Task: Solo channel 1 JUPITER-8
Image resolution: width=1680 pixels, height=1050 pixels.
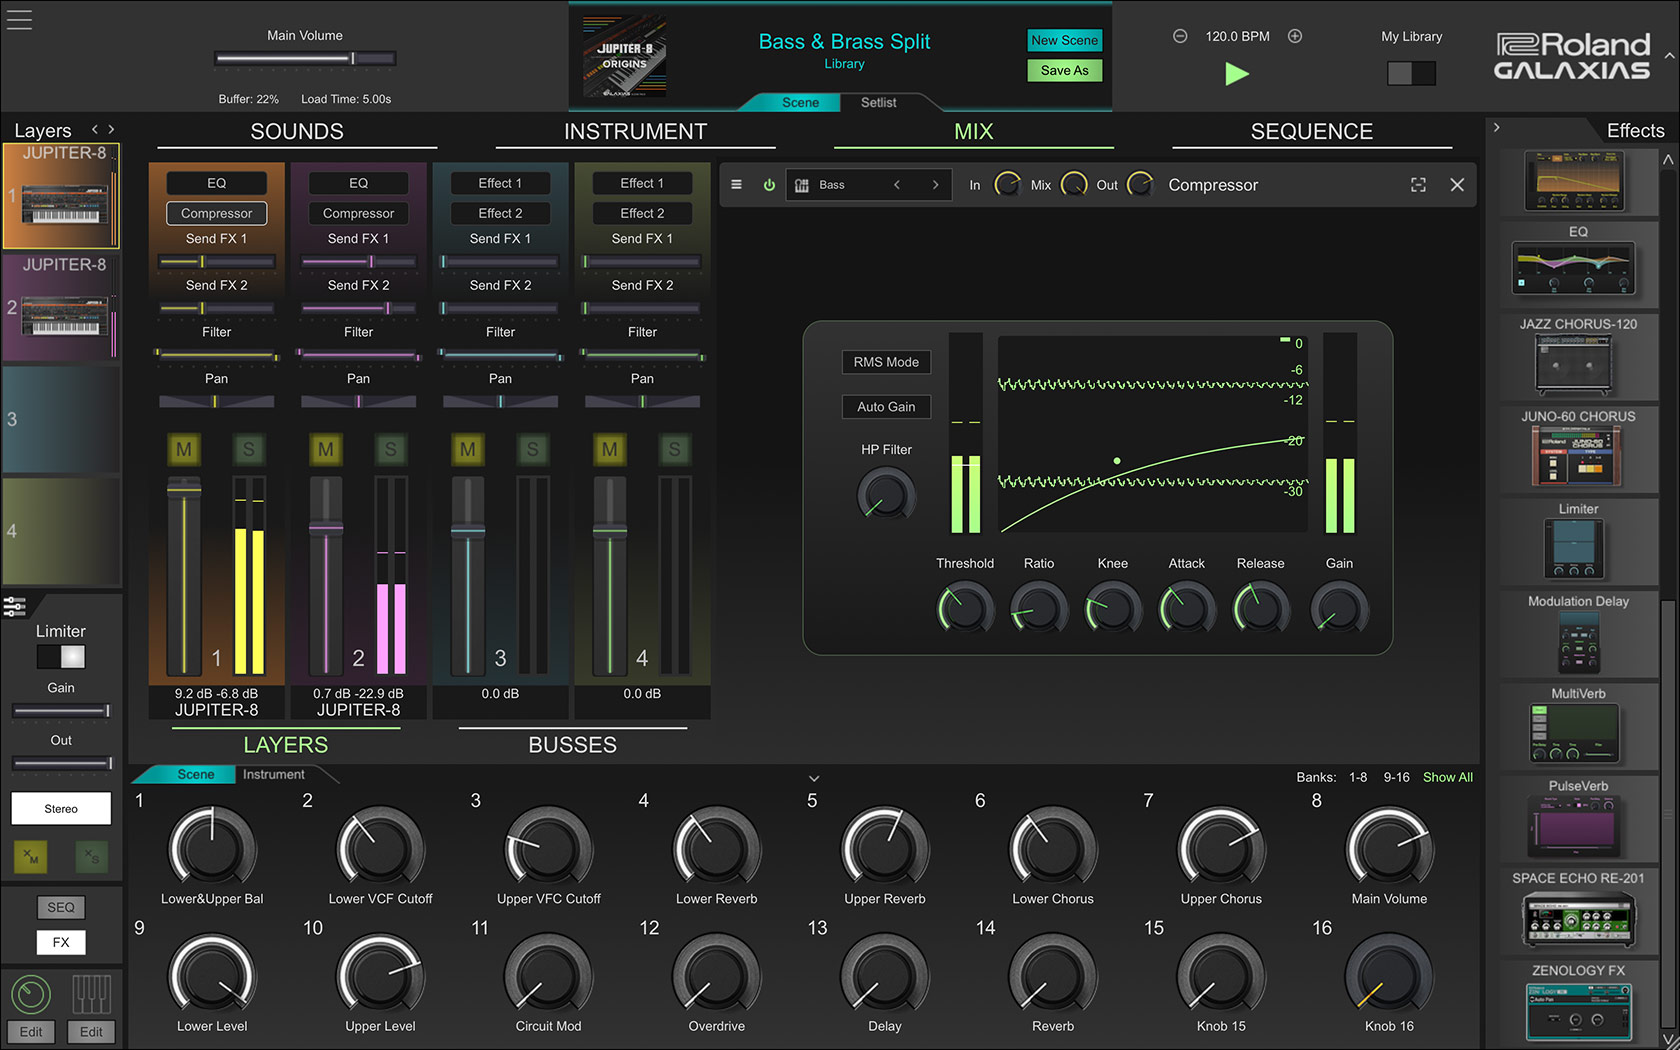Action: point(249,450)
